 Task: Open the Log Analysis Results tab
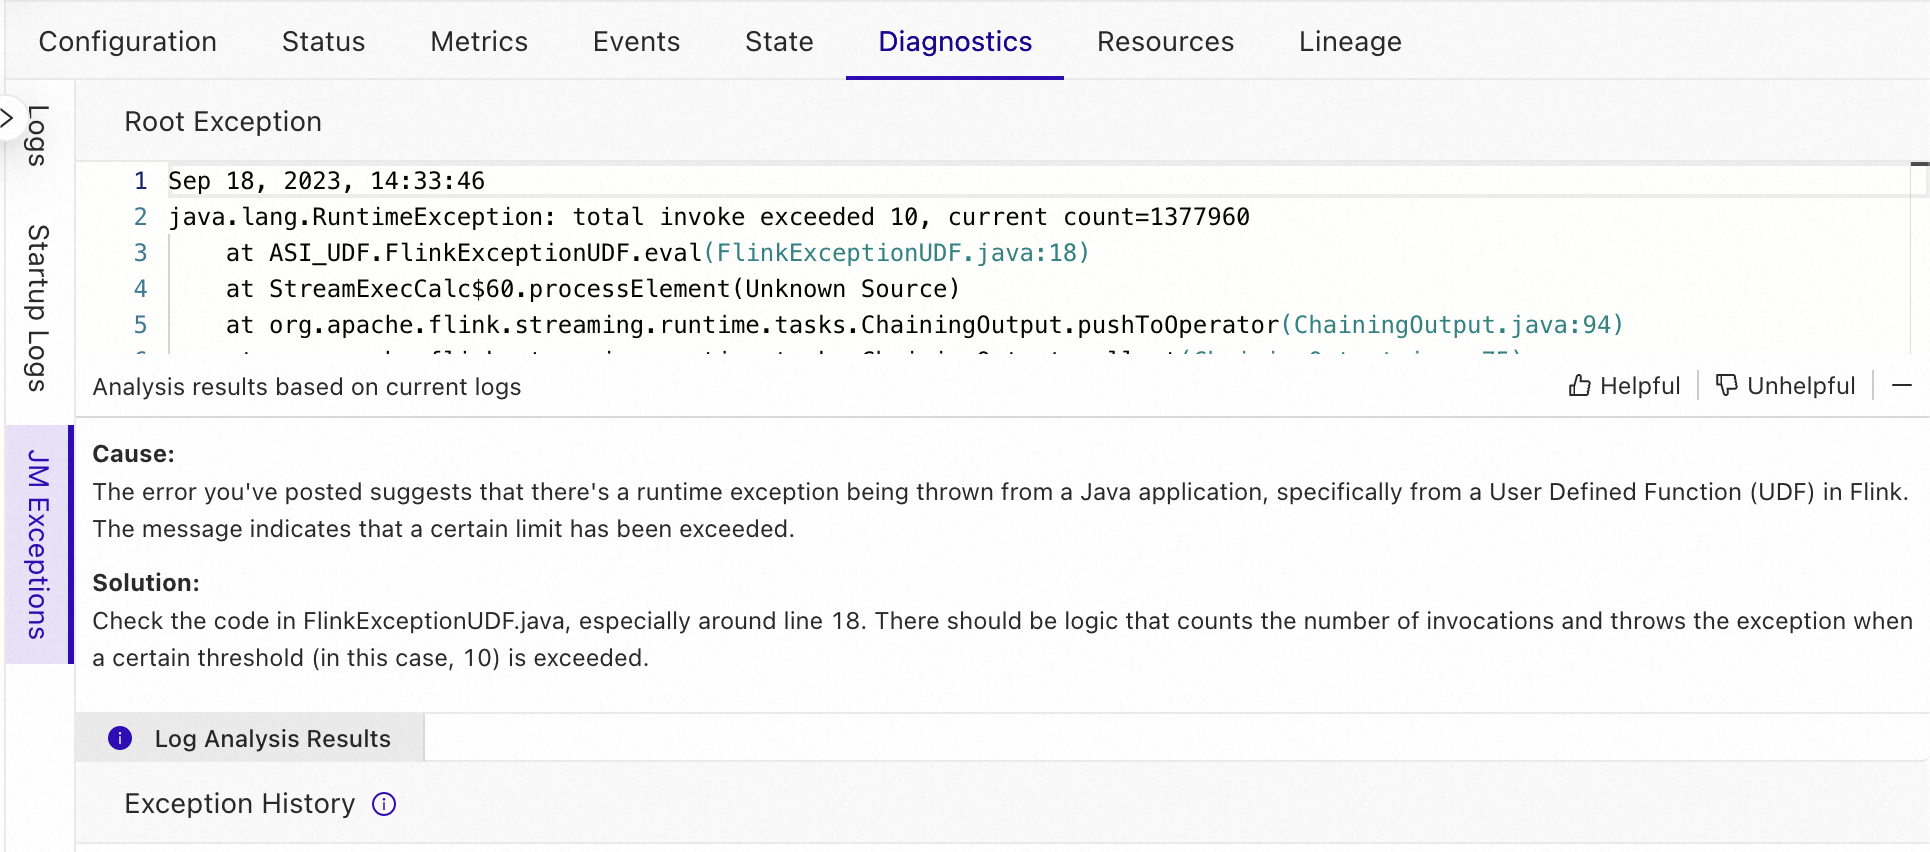tap(250, 738)
